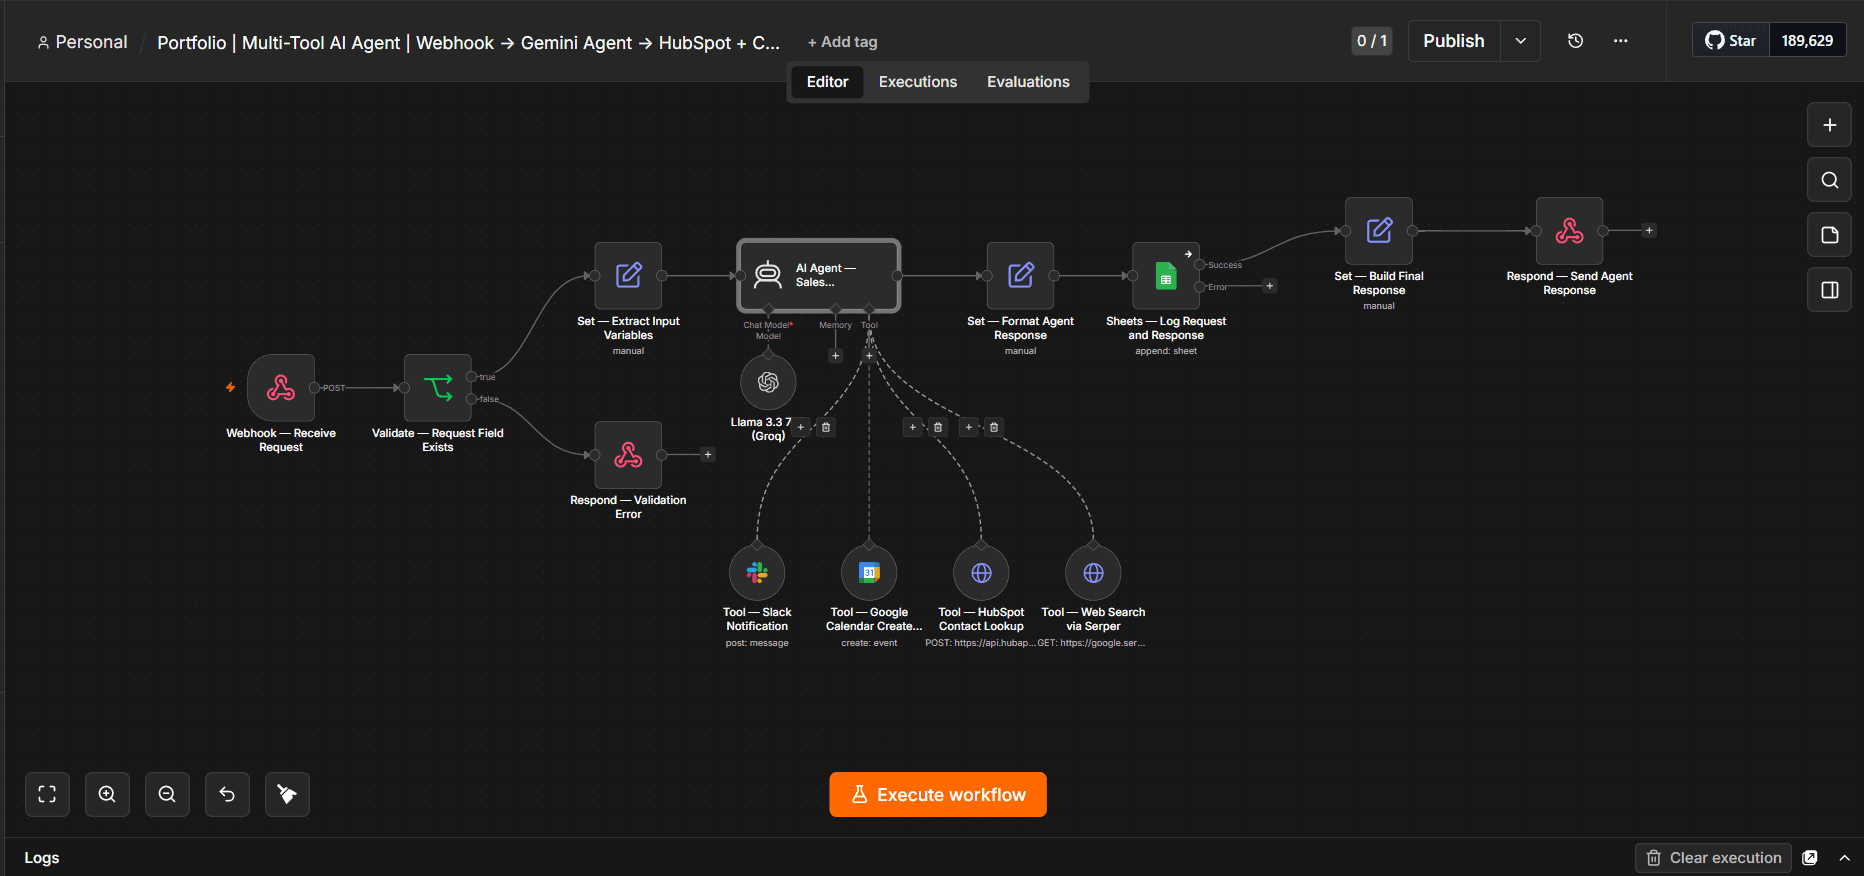Add a Memory sub-node to the AI Agent
Viewport: 1864px width, 876px height.
pos(836,355)
